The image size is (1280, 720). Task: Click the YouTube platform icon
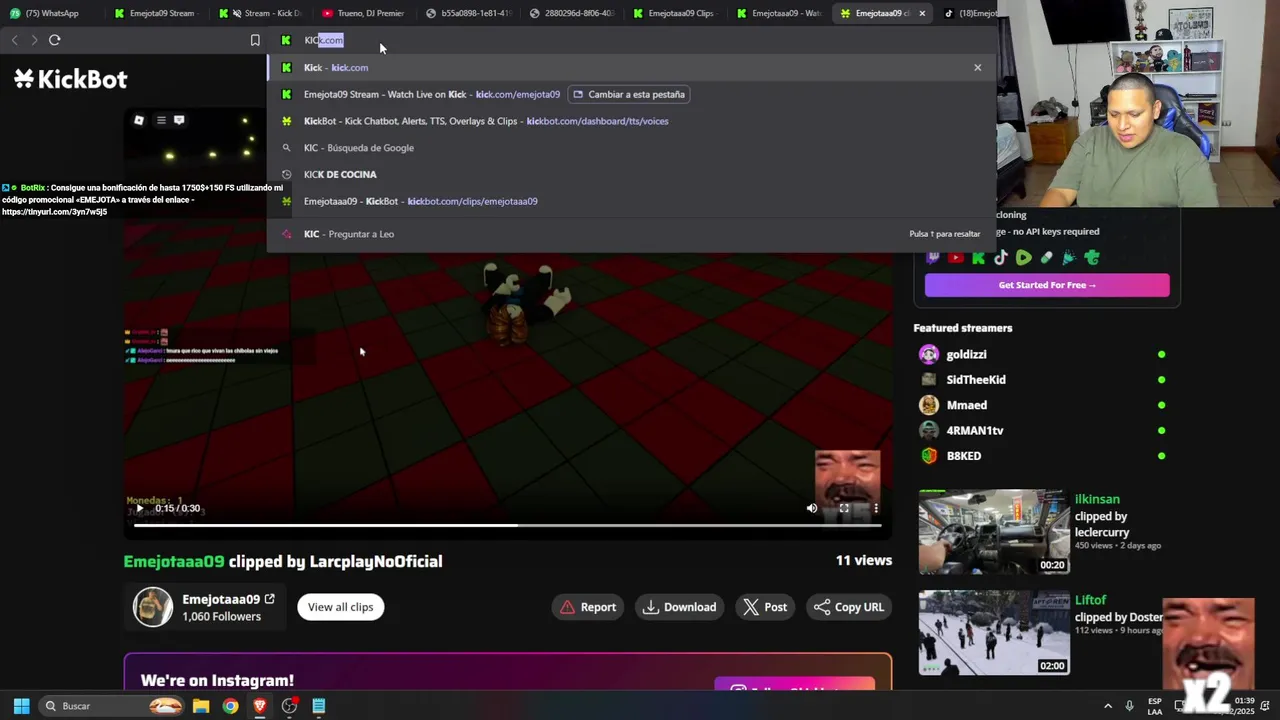click(956, 257)
